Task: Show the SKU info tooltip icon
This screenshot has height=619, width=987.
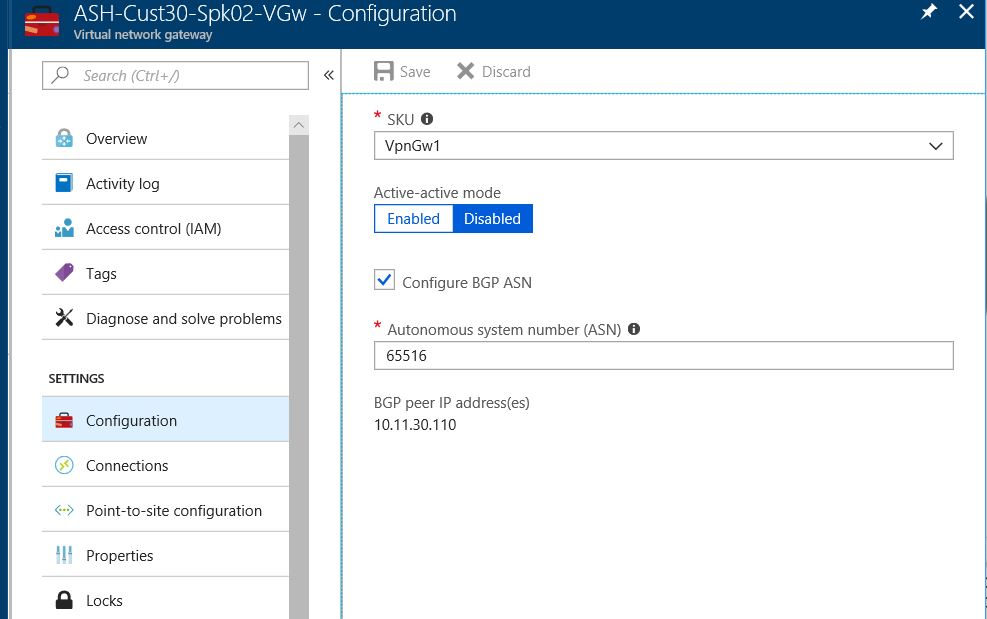Action: 427,119
